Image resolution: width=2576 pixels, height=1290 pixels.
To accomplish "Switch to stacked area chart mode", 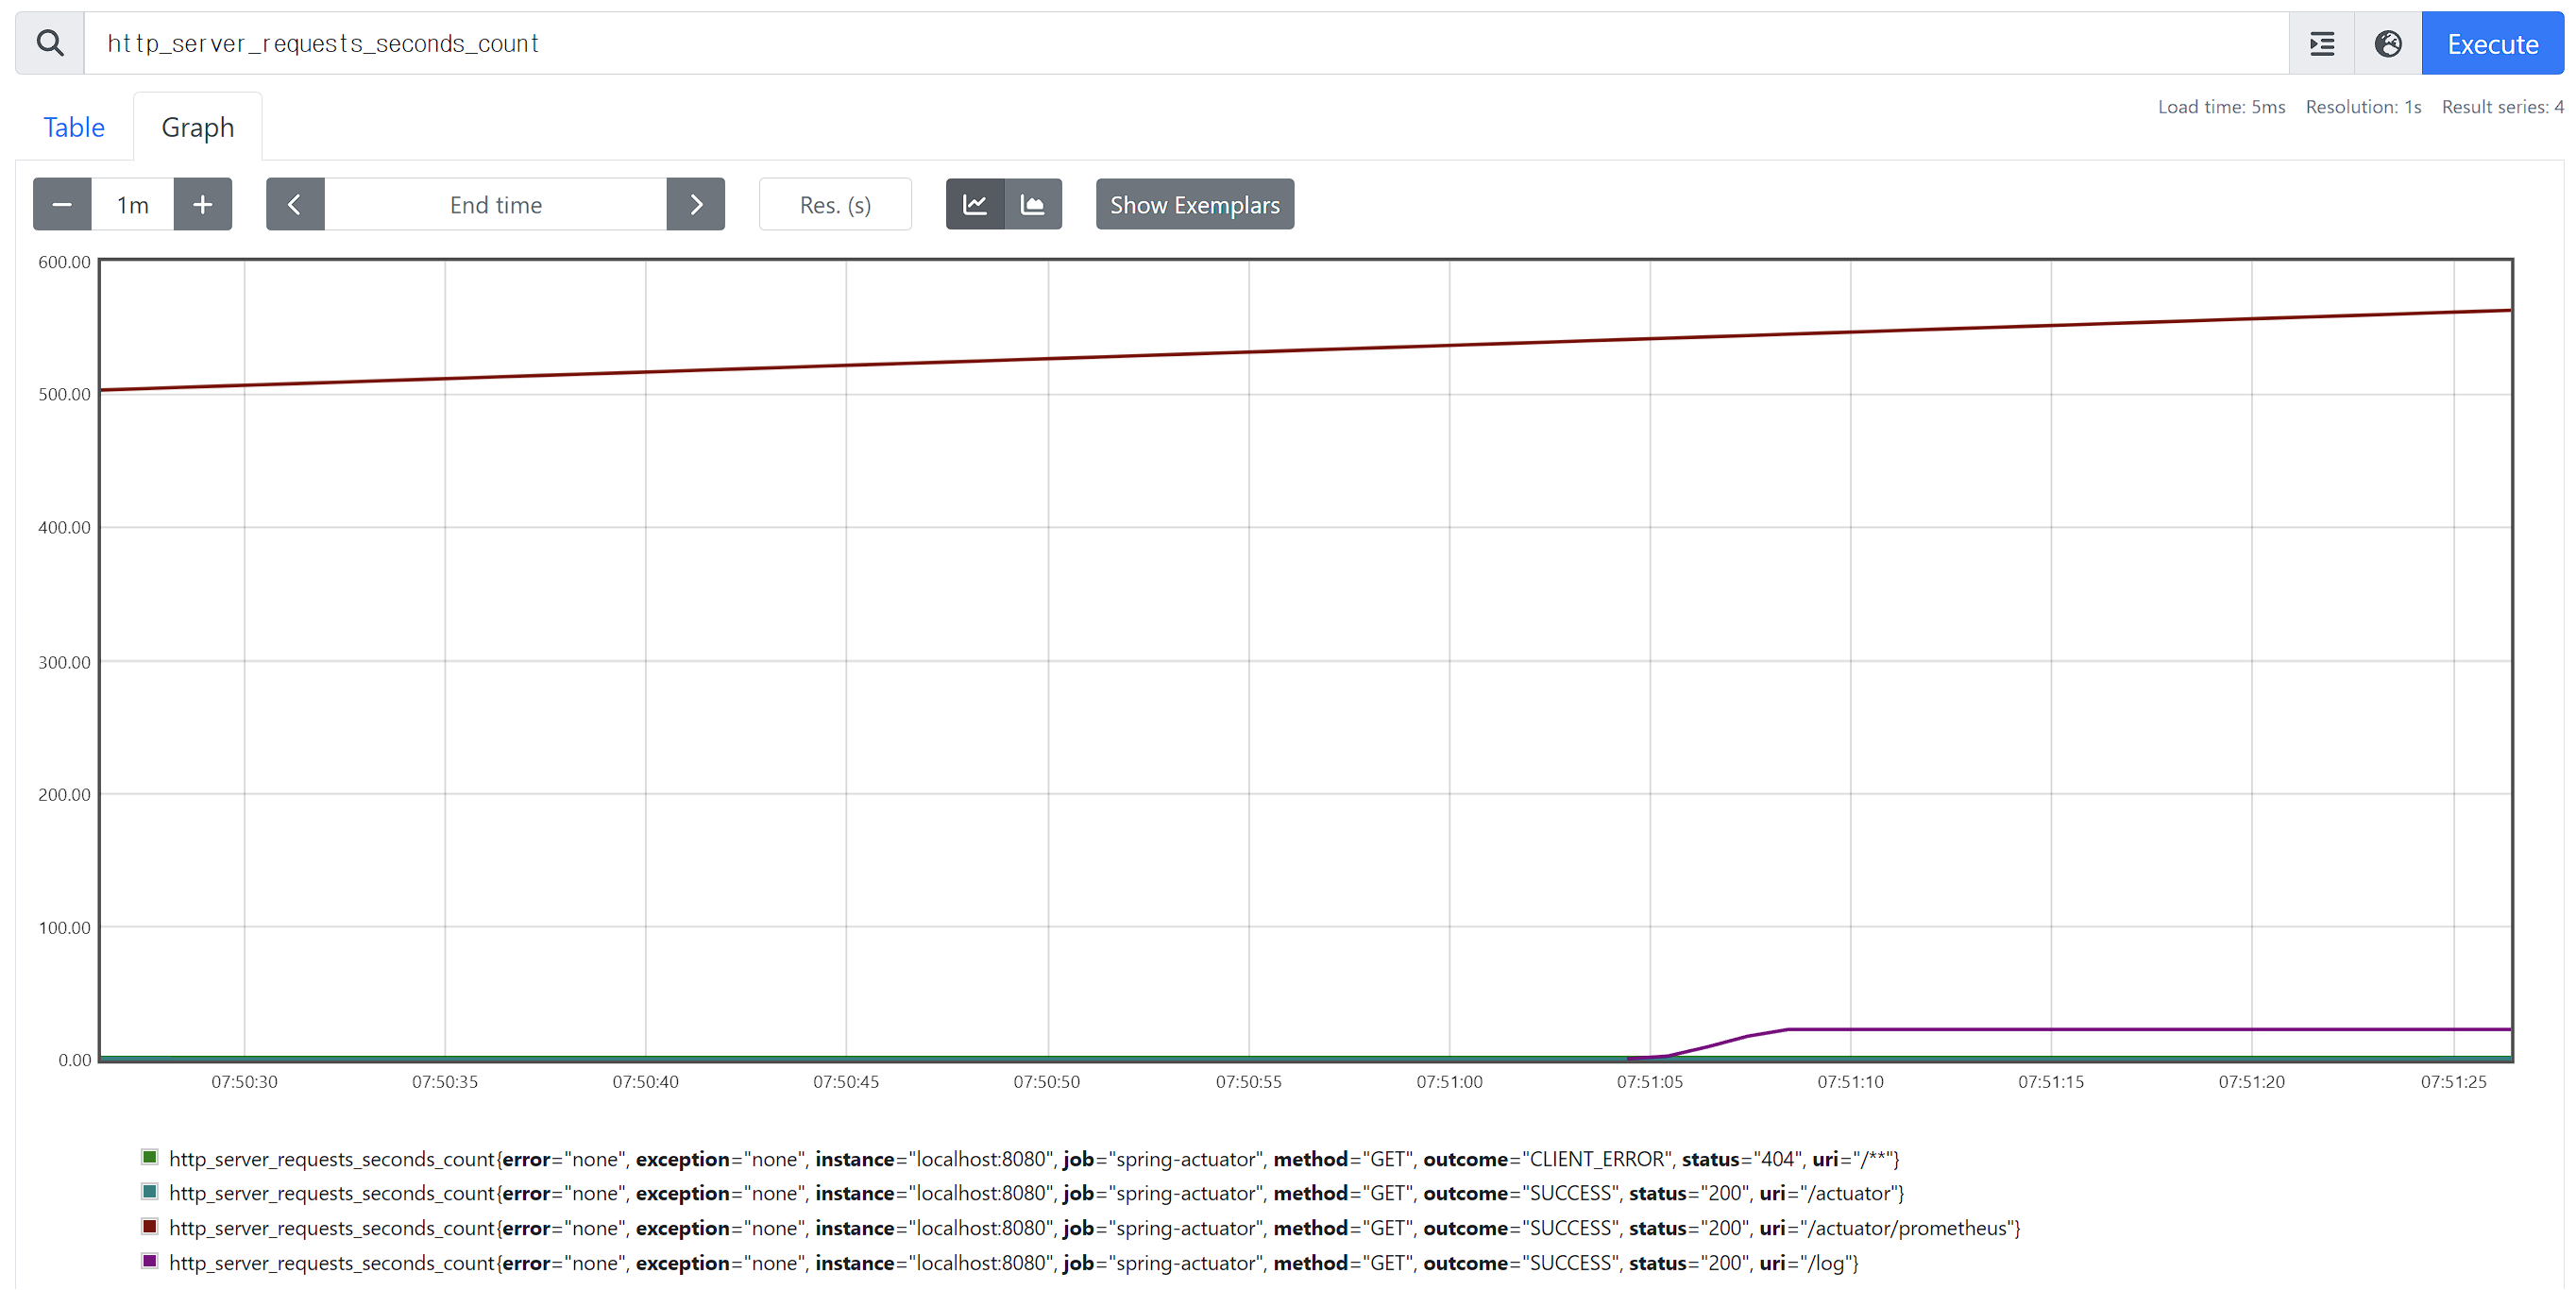I will [1033, 204].
